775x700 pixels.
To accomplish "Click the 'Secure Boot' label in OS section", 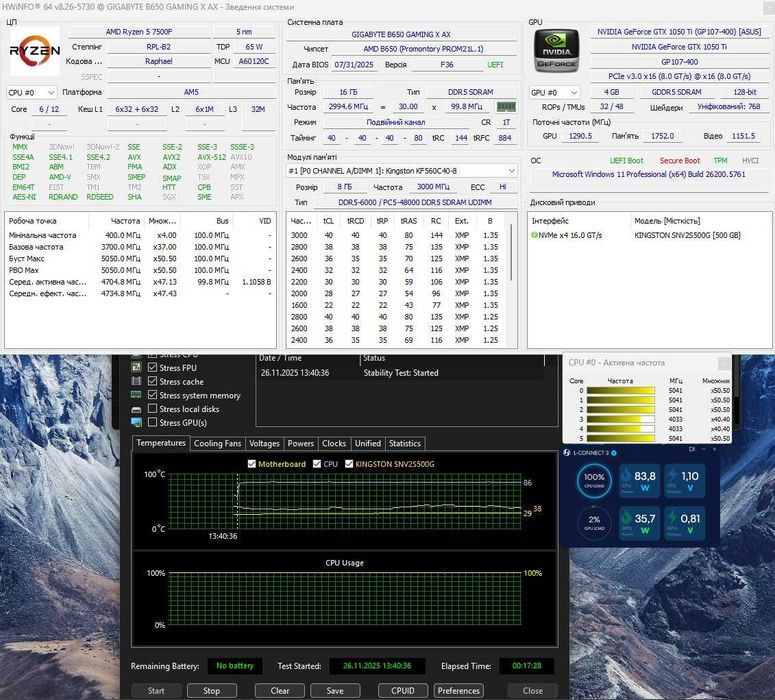I will [x=680, y=161].
